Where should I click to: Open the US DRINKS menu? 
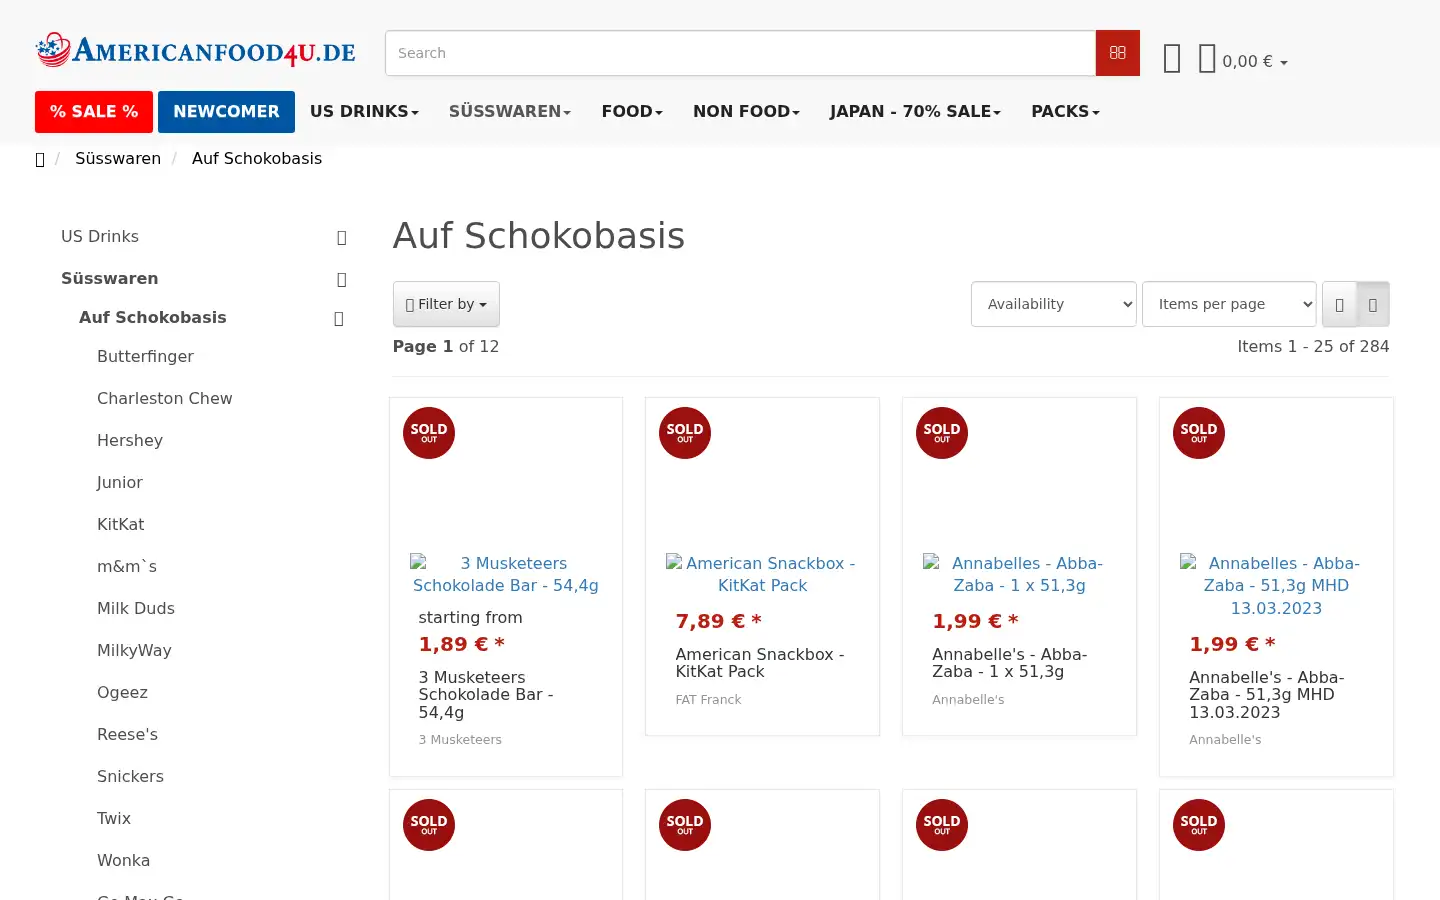pyautogui.click(x=364, y=111)
